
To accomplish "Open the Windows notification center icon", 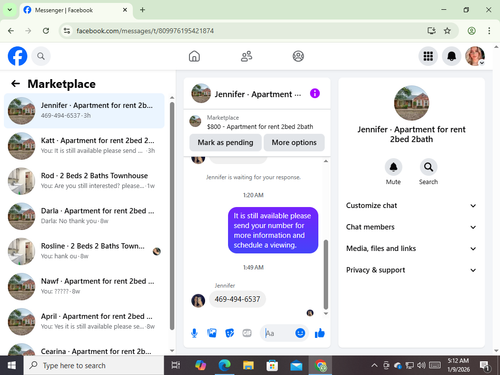I will click(484, 365).
